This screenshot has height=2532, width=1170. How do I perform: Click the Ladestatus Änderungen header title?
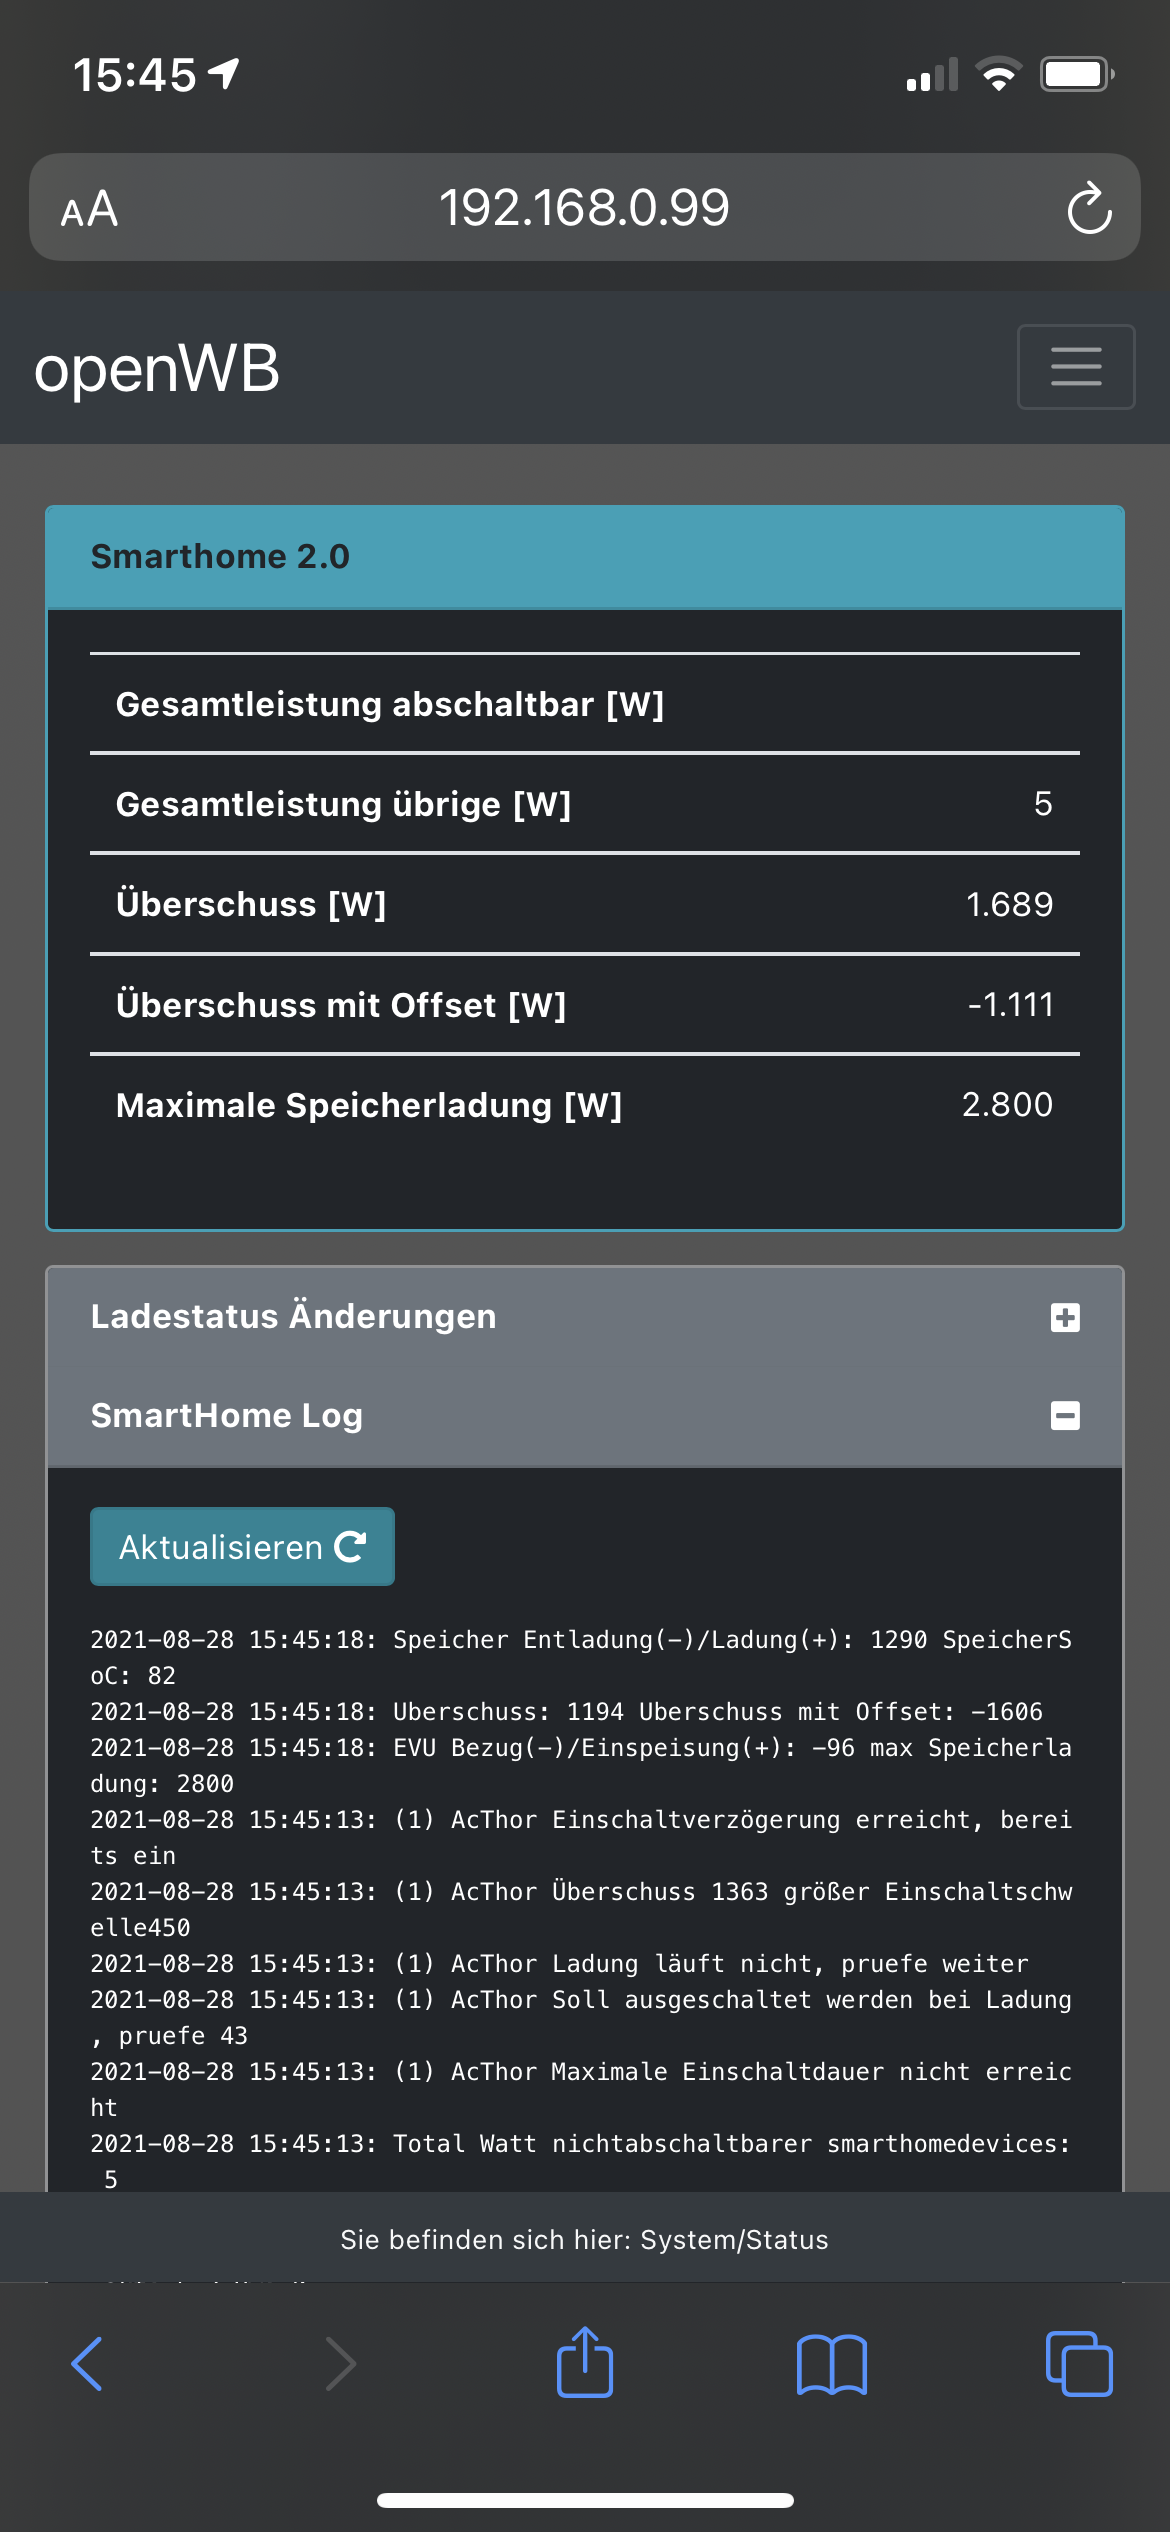(x=294, y=1316)
